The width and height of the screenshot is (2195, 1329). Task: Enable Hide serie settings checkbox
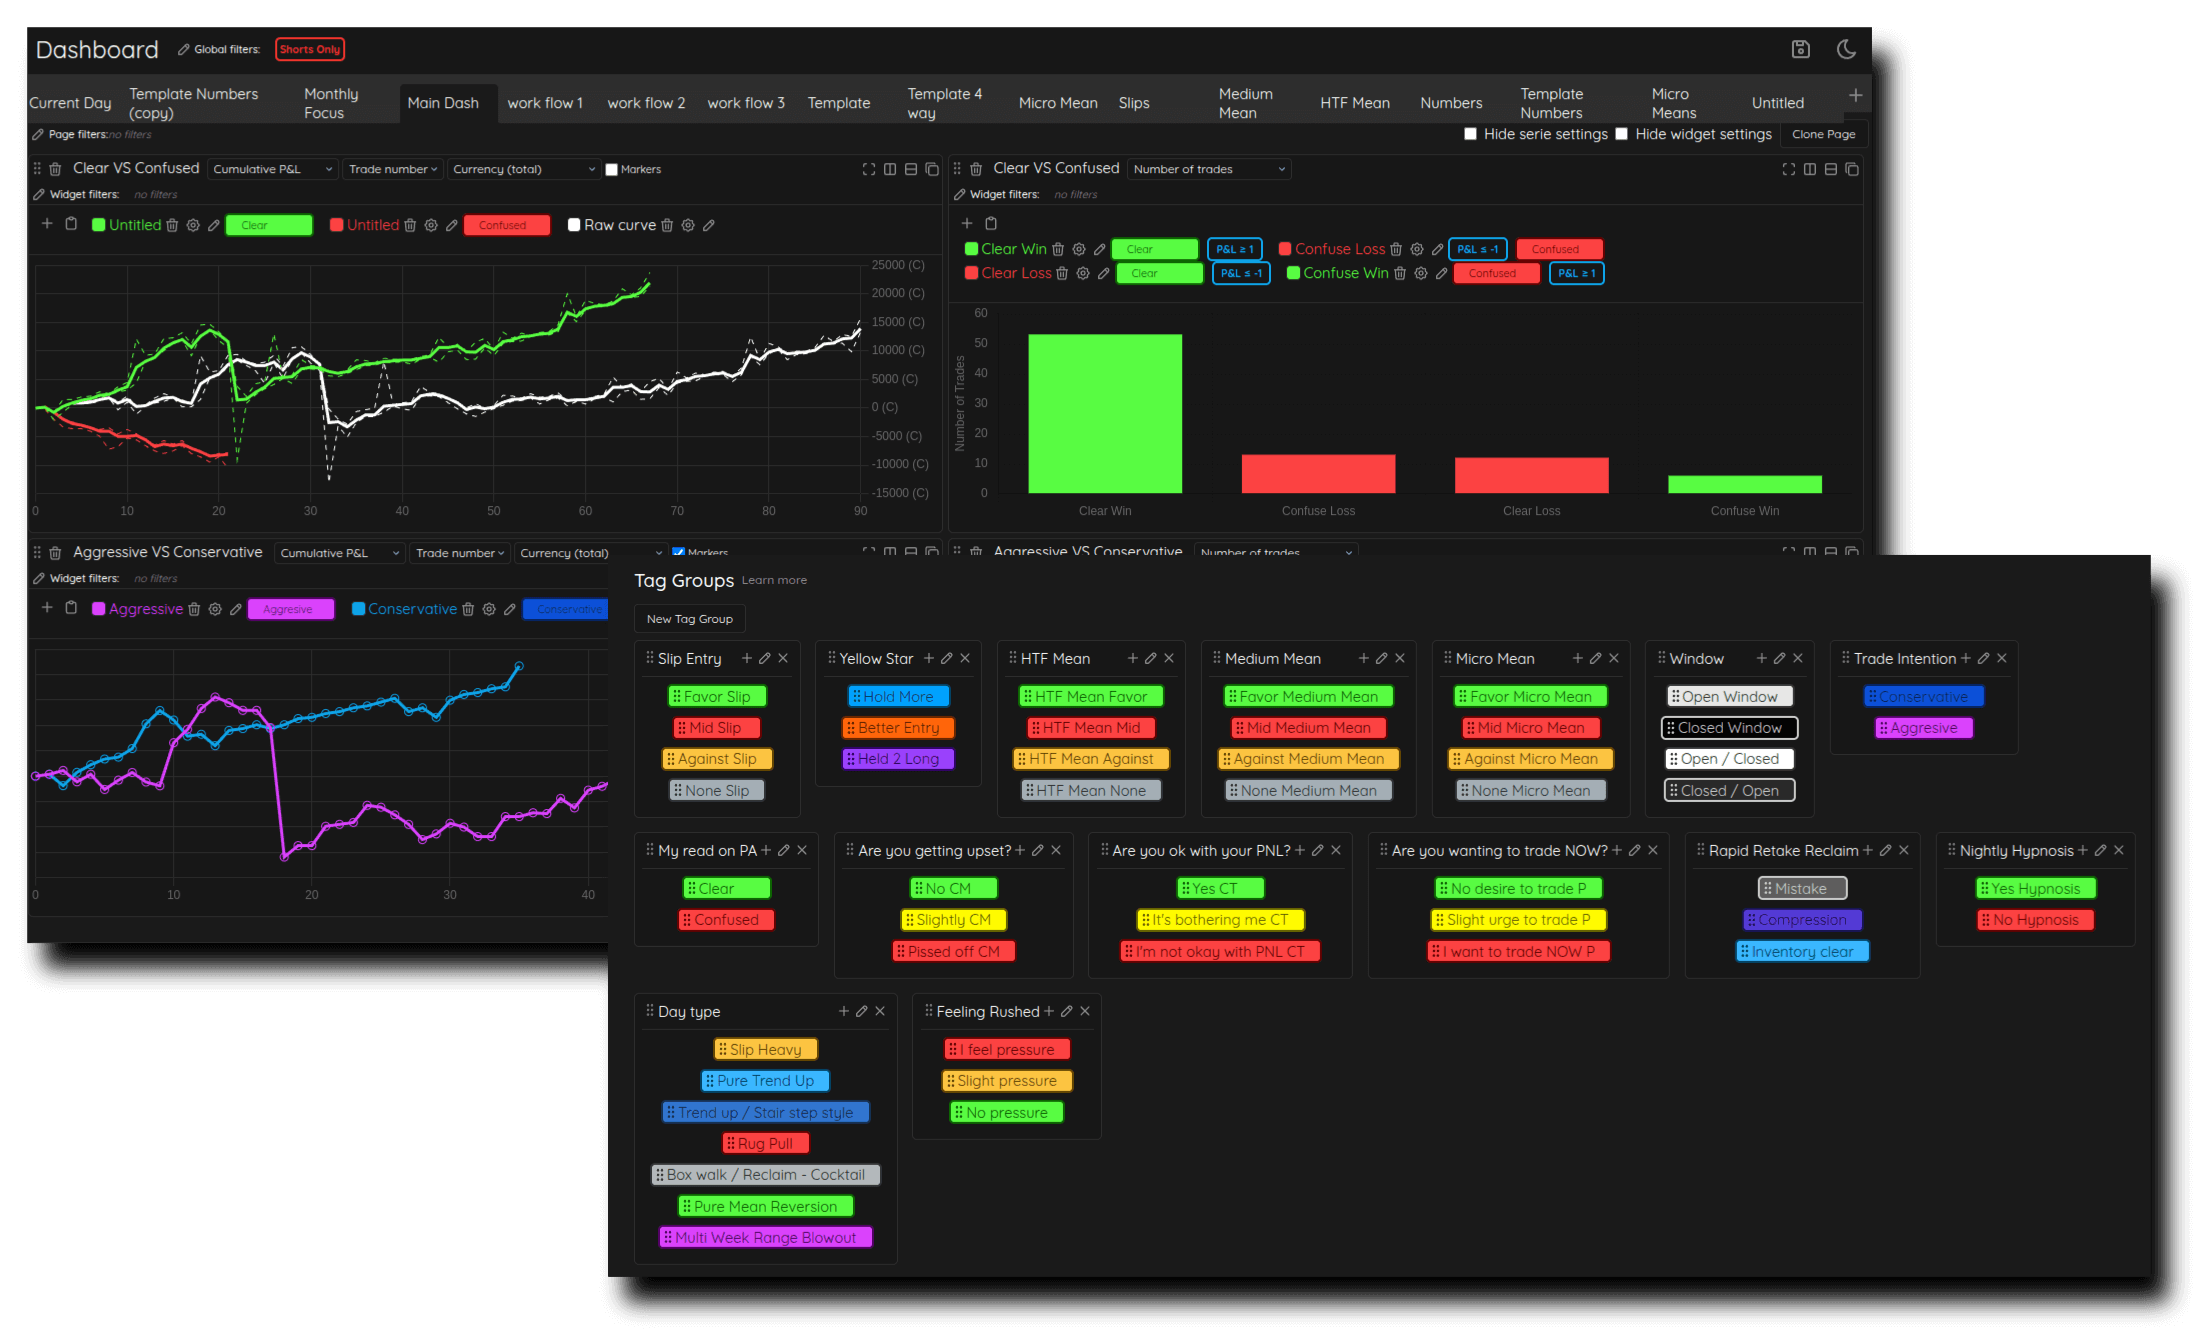[x=1470, y=134]
